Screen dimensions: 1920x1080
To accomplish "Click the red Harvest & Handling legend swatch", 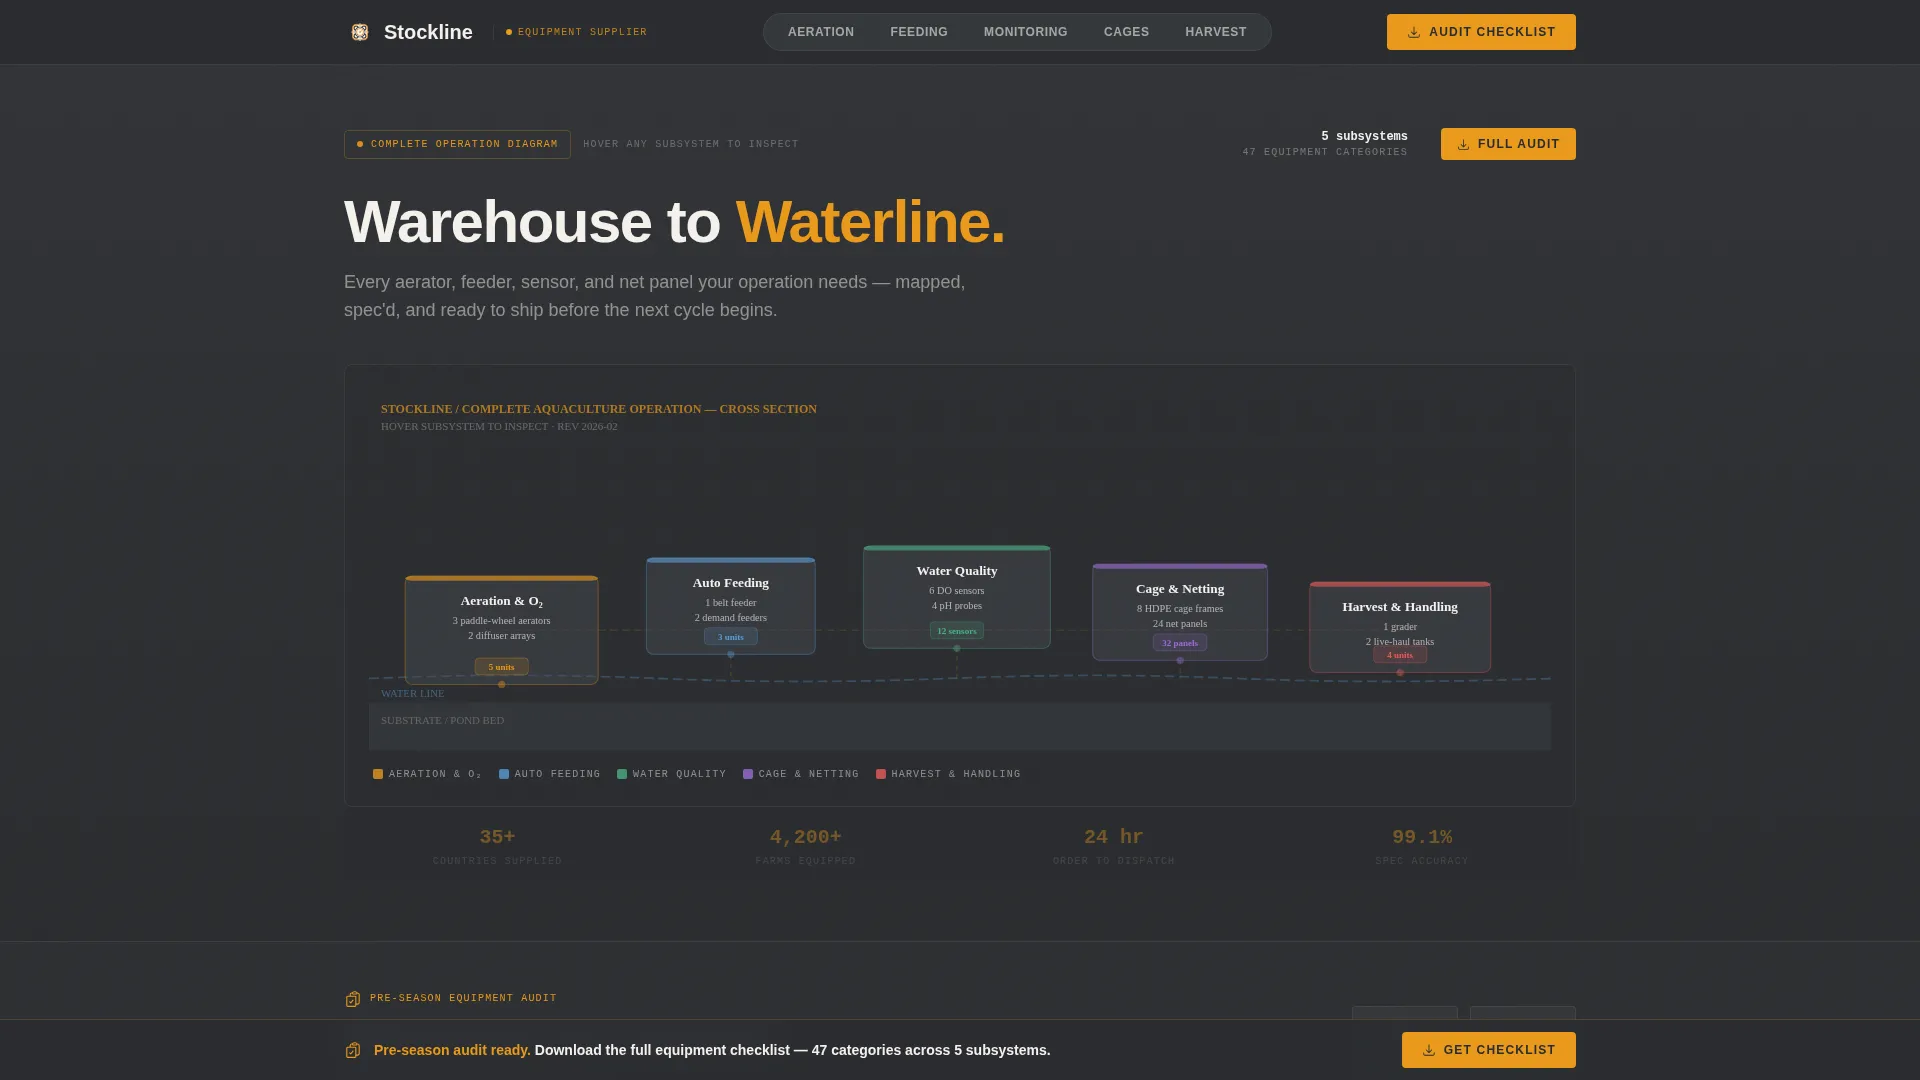I will 881,774.
